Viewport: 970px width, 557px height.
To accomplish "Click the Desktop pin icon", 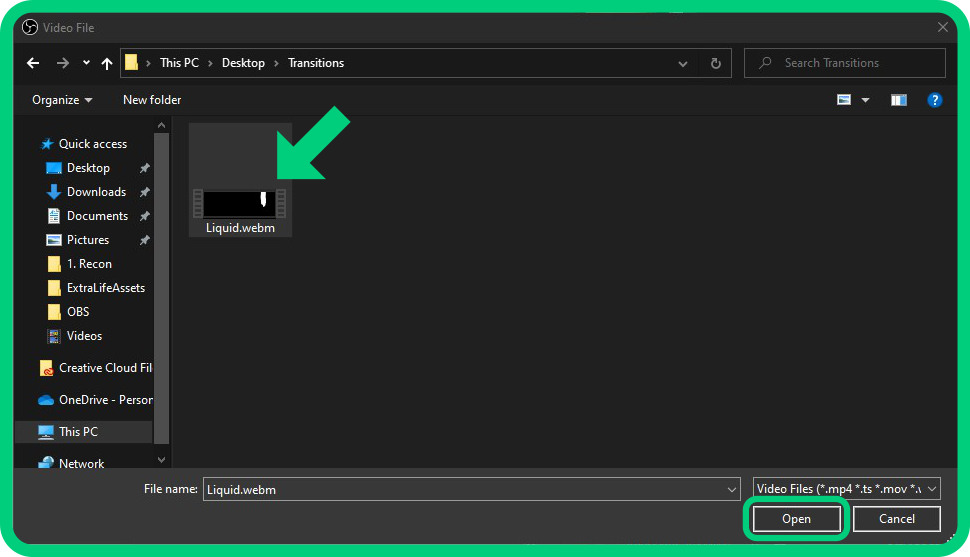I will [x=144, y=168].
